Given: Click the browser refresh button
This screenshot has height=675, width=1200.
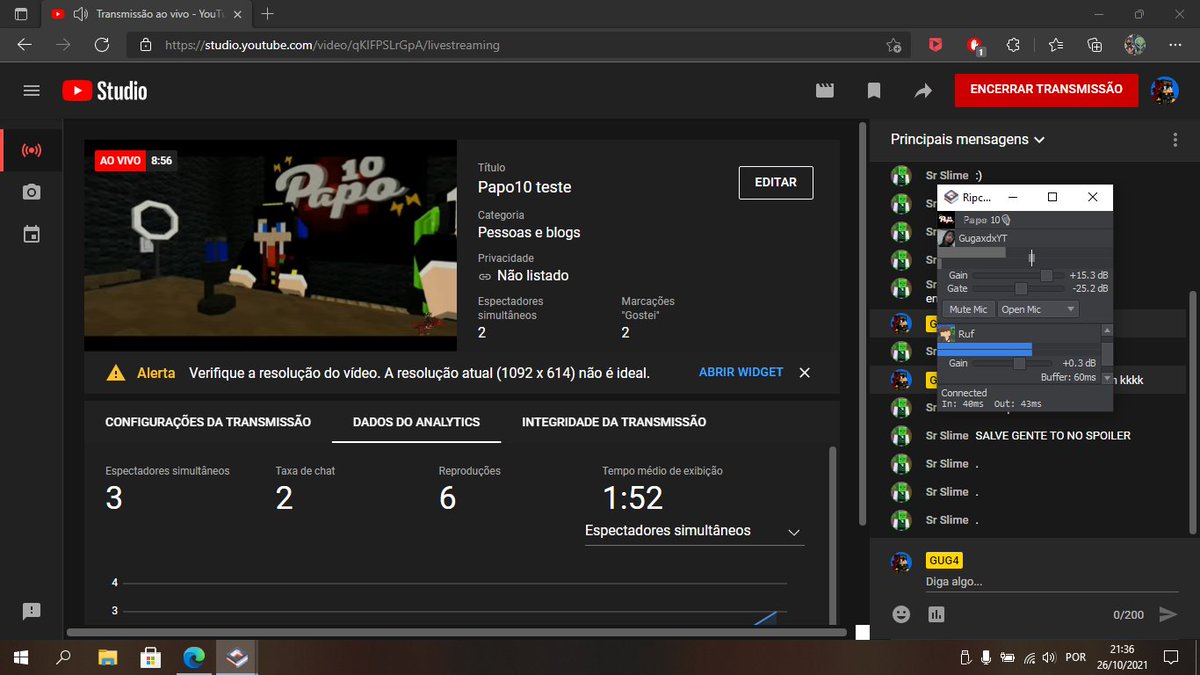Looking at the screenshot, I should (101, 45).
